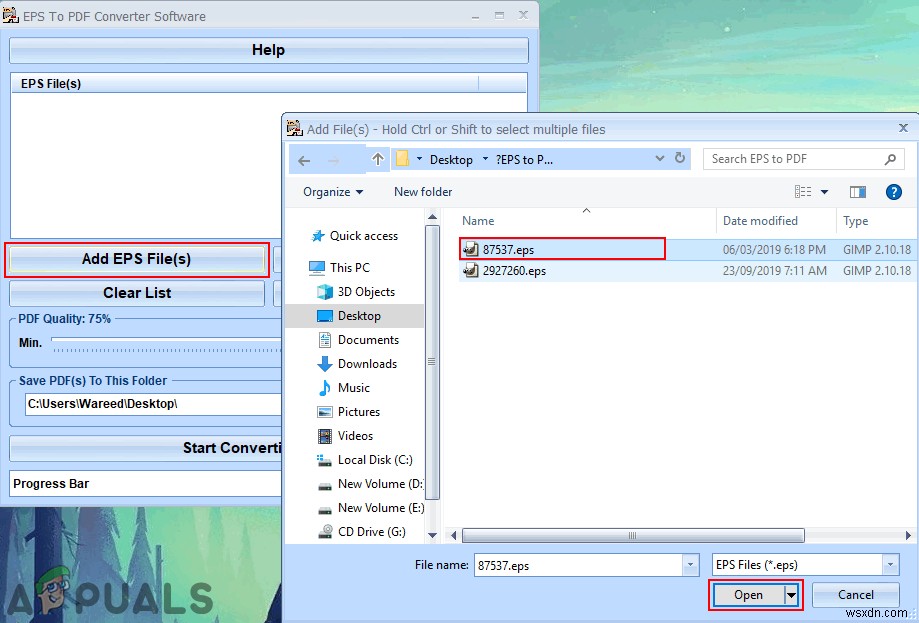Image resolution: width=919 pixels, height=623 pixels.
Task: Click the Name column header to sort
Action: (478, 220)
